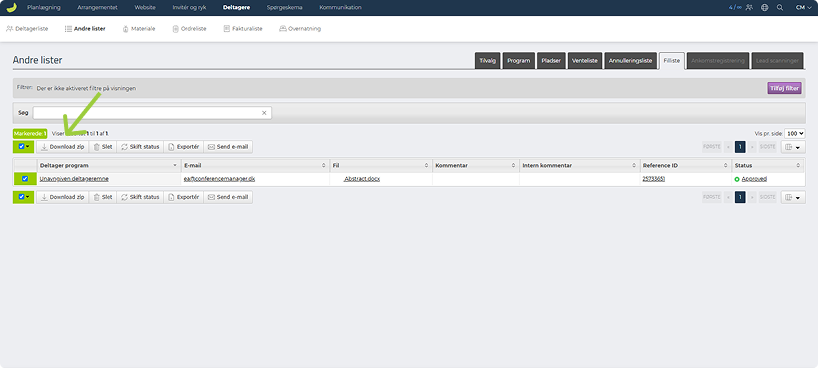Image resolution: width=818 pixels, height=368 pixels.
Task: Open the Kommunikation menu
Action: point(340,7)
